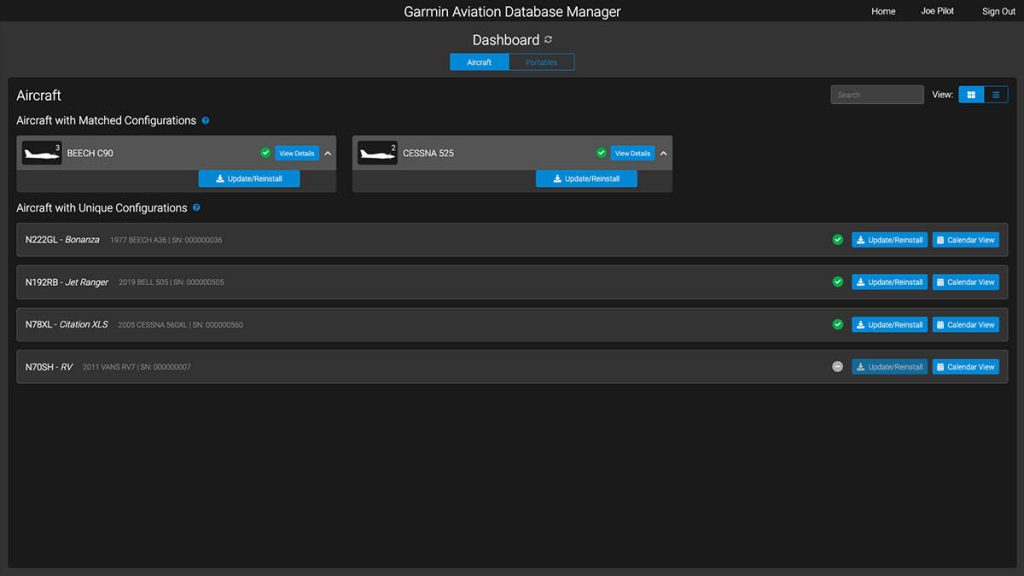Click '2019 BELL 505' serial details text

click(171, 282)
